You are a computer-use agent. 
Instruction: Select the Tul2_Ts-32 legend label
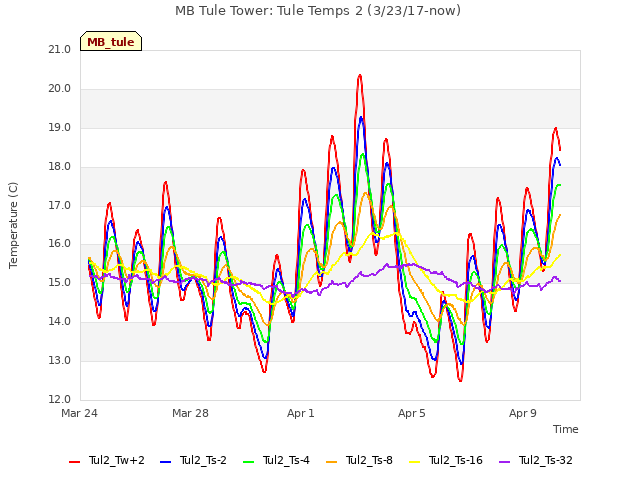[546, 460]
